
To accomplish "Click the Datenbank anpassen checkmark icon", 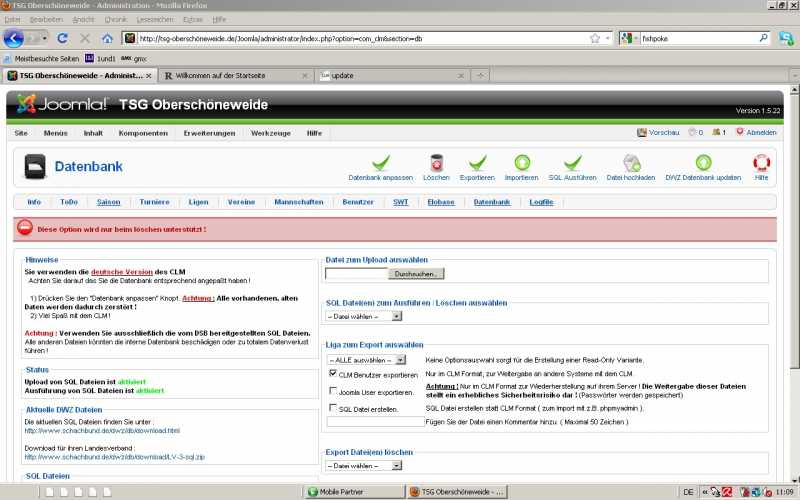I will pos(380,162).
